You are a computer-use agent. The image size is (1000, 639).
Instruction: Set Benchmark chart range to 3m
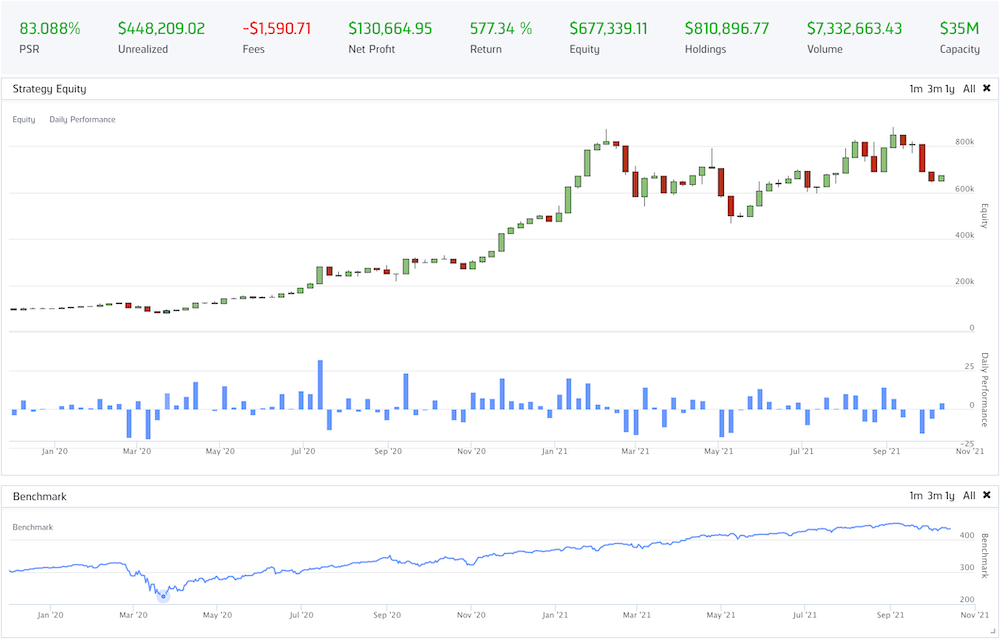click(934, 496)
